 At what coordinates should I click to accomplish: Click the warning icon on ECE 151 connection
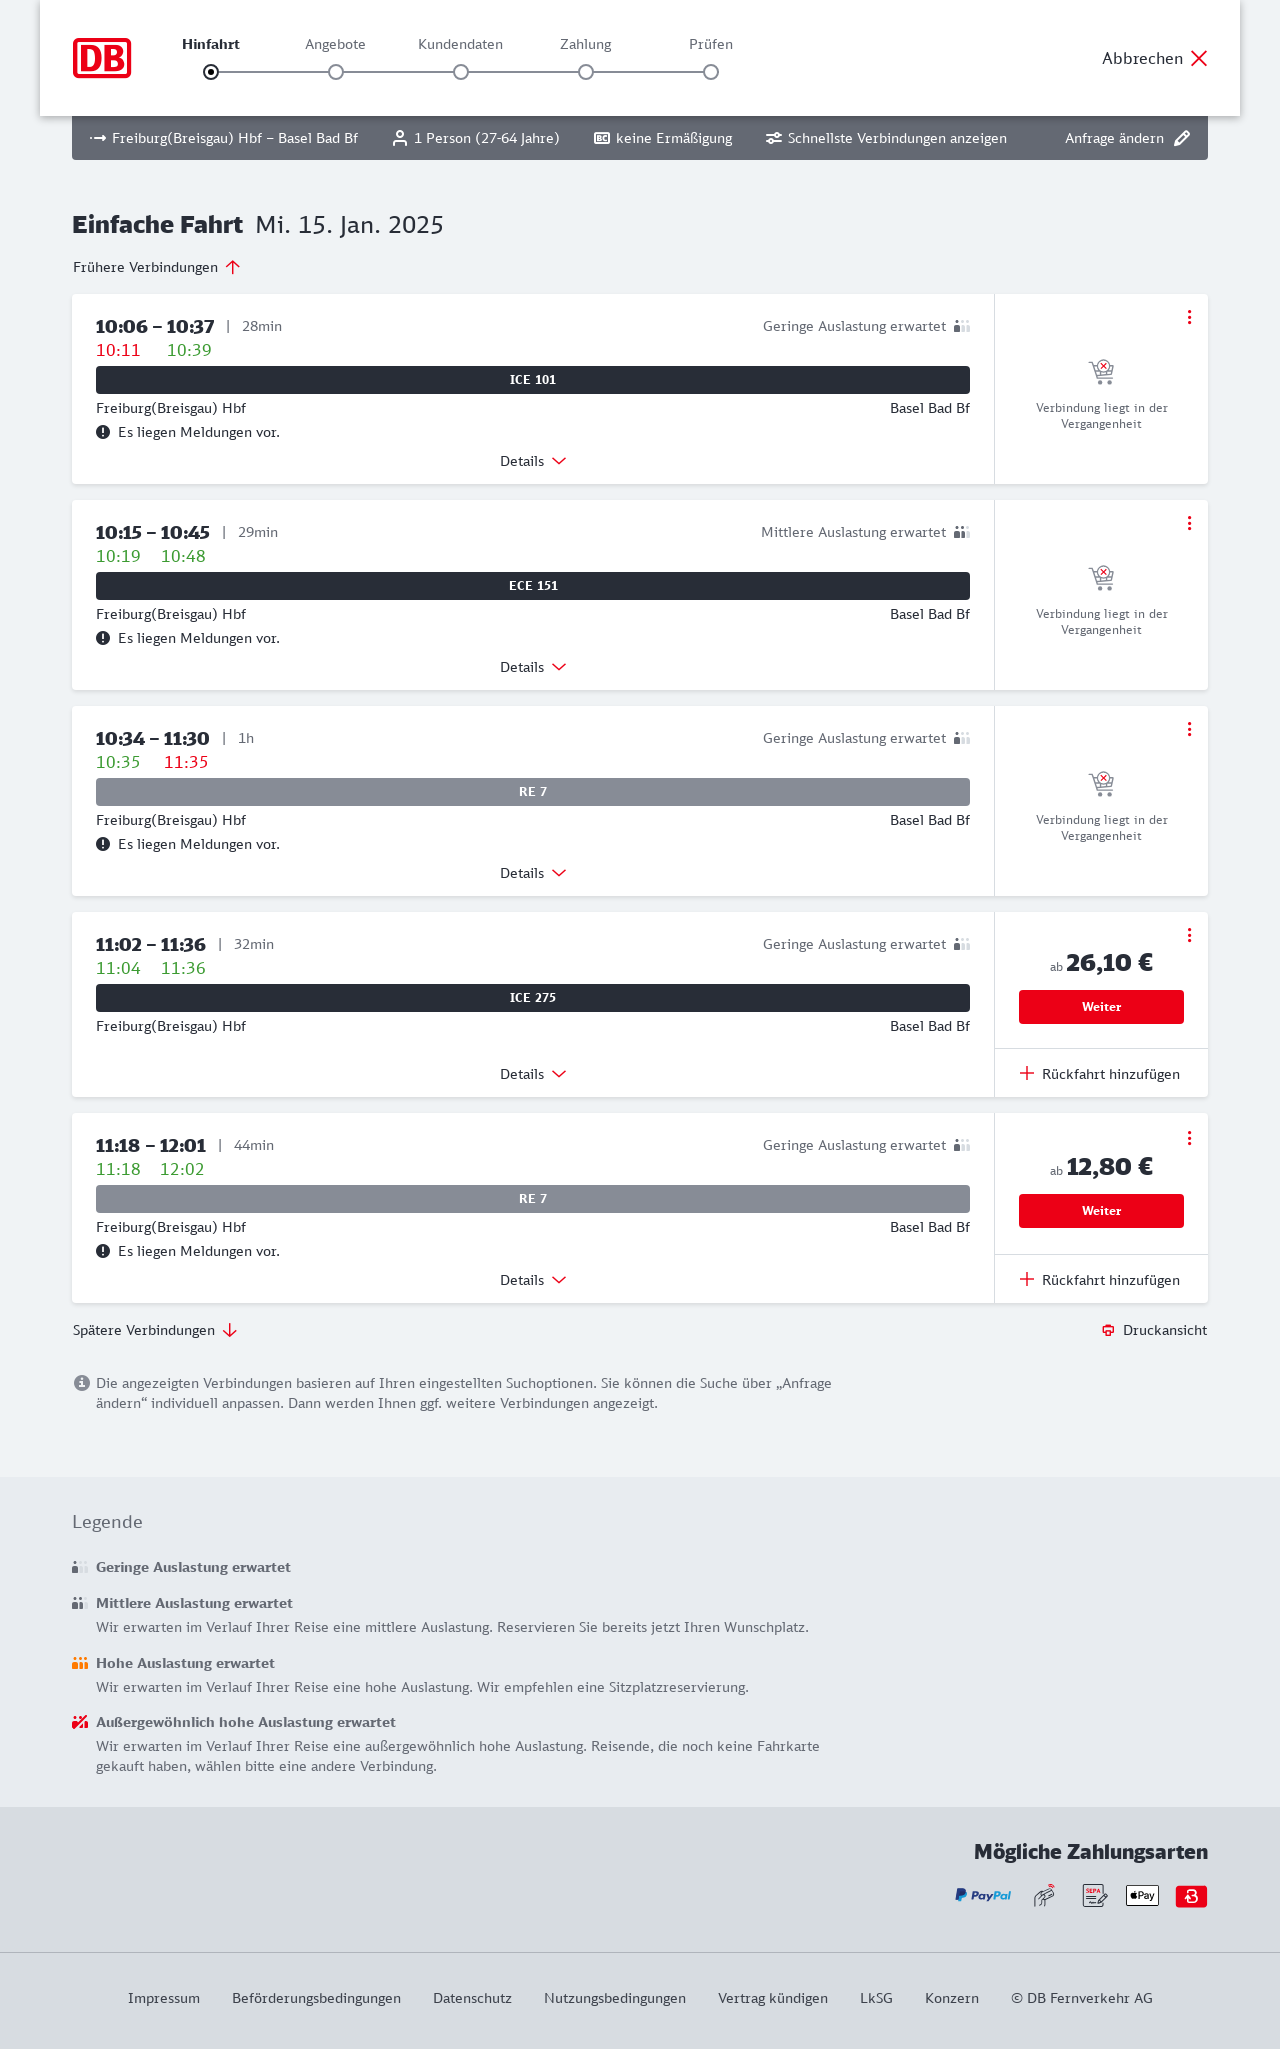click(x=103, y=638)
